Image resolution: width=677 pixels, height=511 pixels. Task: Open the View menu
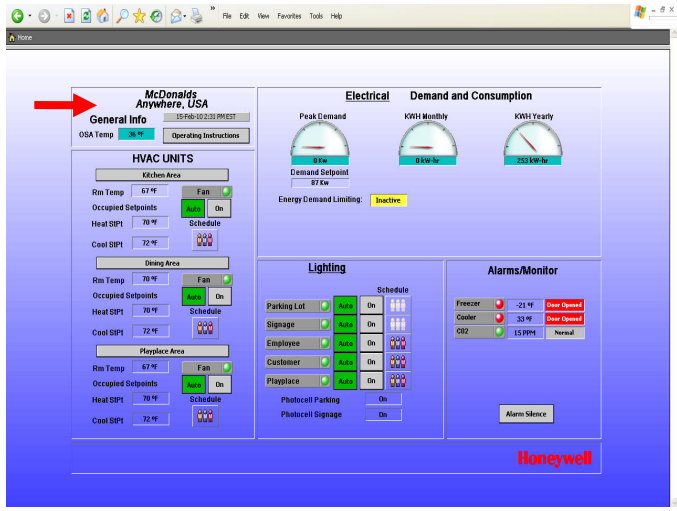(x=263, y=16)
